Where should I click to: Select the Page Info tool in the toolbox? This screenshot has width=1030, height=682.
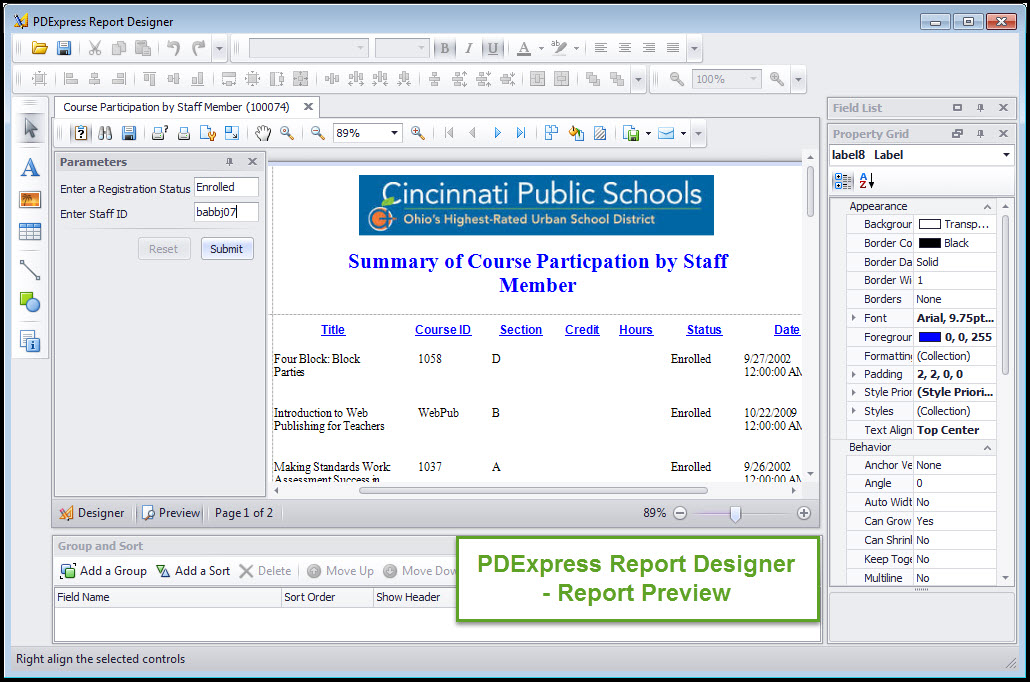tap(30, 341)
